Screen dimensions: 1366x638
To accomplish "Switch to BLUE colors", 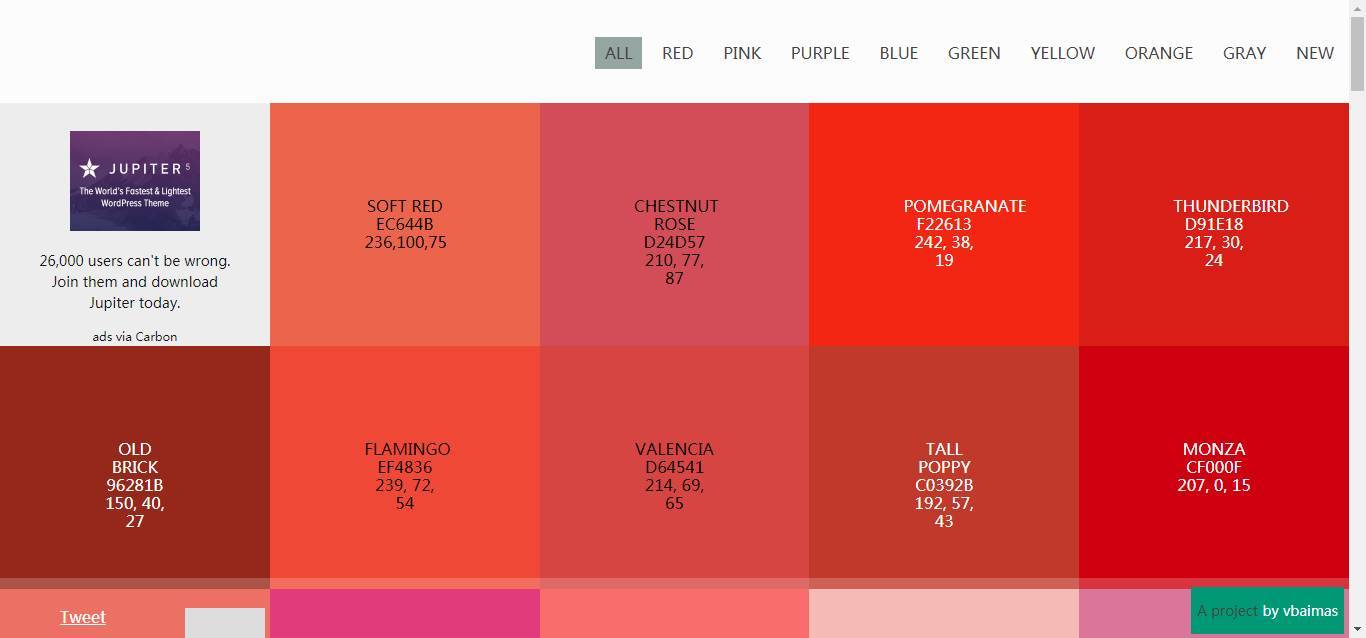I will (x=898, y=53).
